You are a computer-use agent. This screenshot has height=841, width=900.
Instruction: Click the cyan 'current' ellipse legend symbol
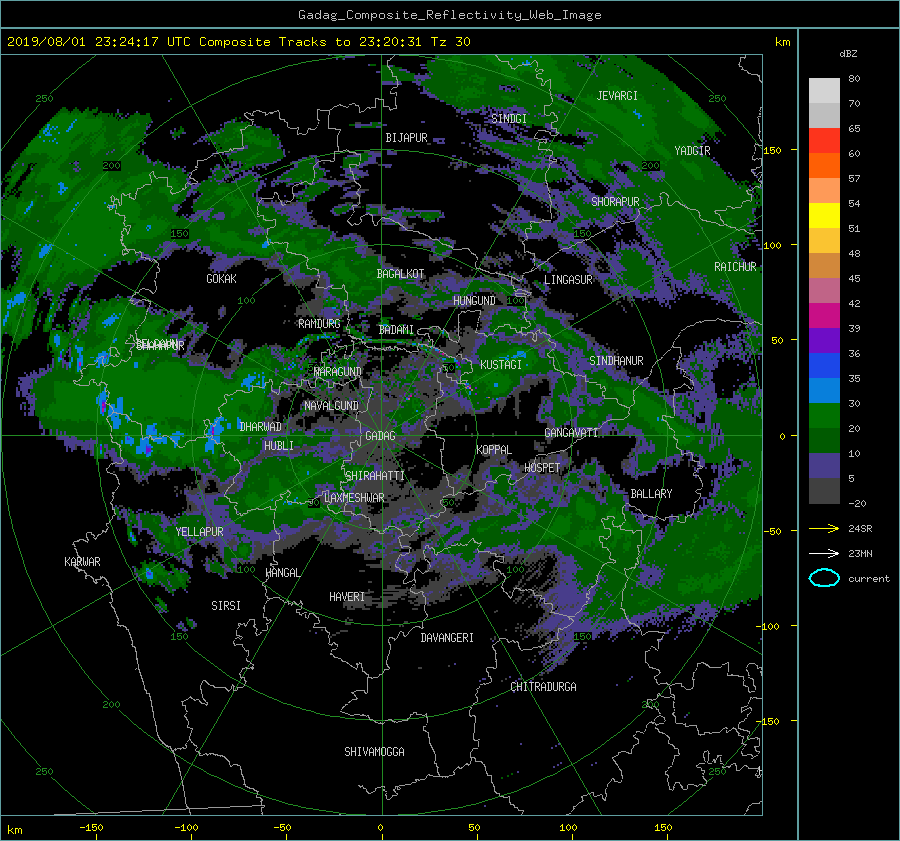pyautogui.click(x=824, y=578)
